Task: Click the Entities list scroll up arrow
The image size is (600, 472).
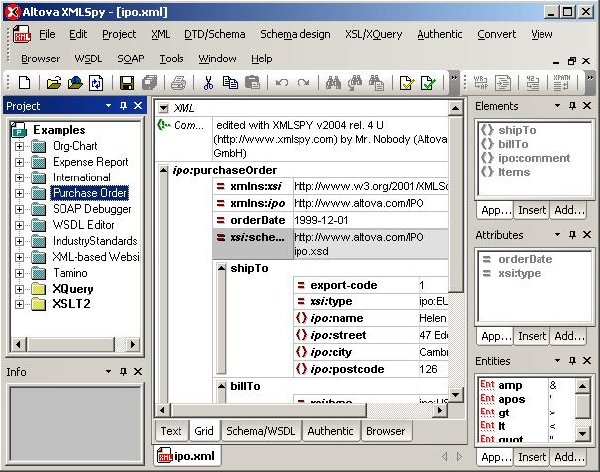Action: click(582, 386)
